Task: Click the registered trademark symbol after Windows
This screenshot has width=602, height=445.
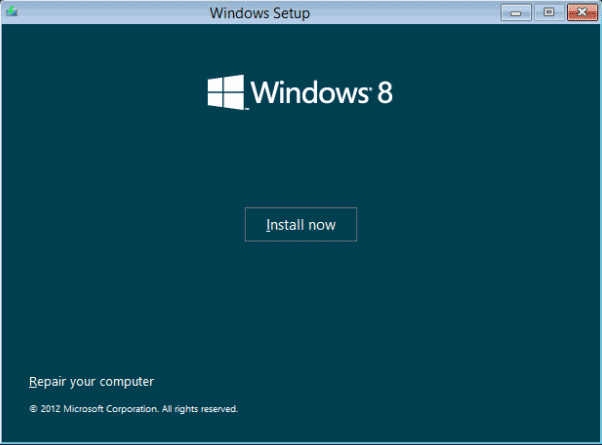Action: [x=370, y=86]
